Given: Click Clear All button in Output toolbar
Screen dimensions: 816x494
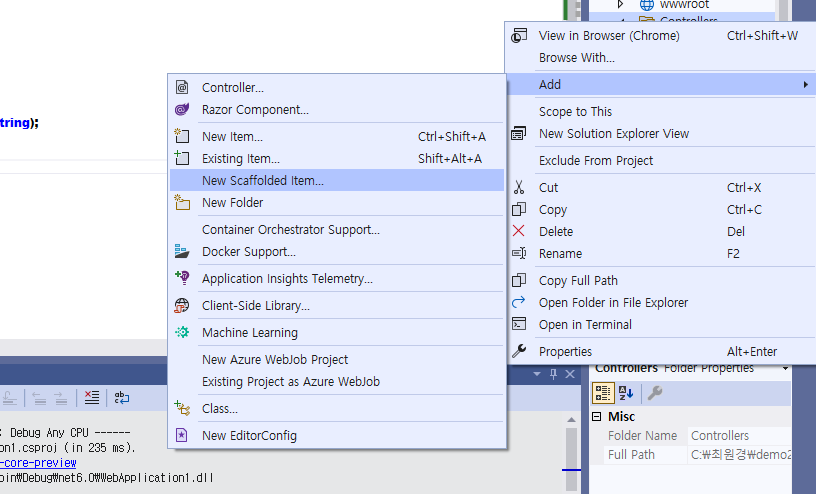Looking at the screenshot, I should click(x=92, y=398).
